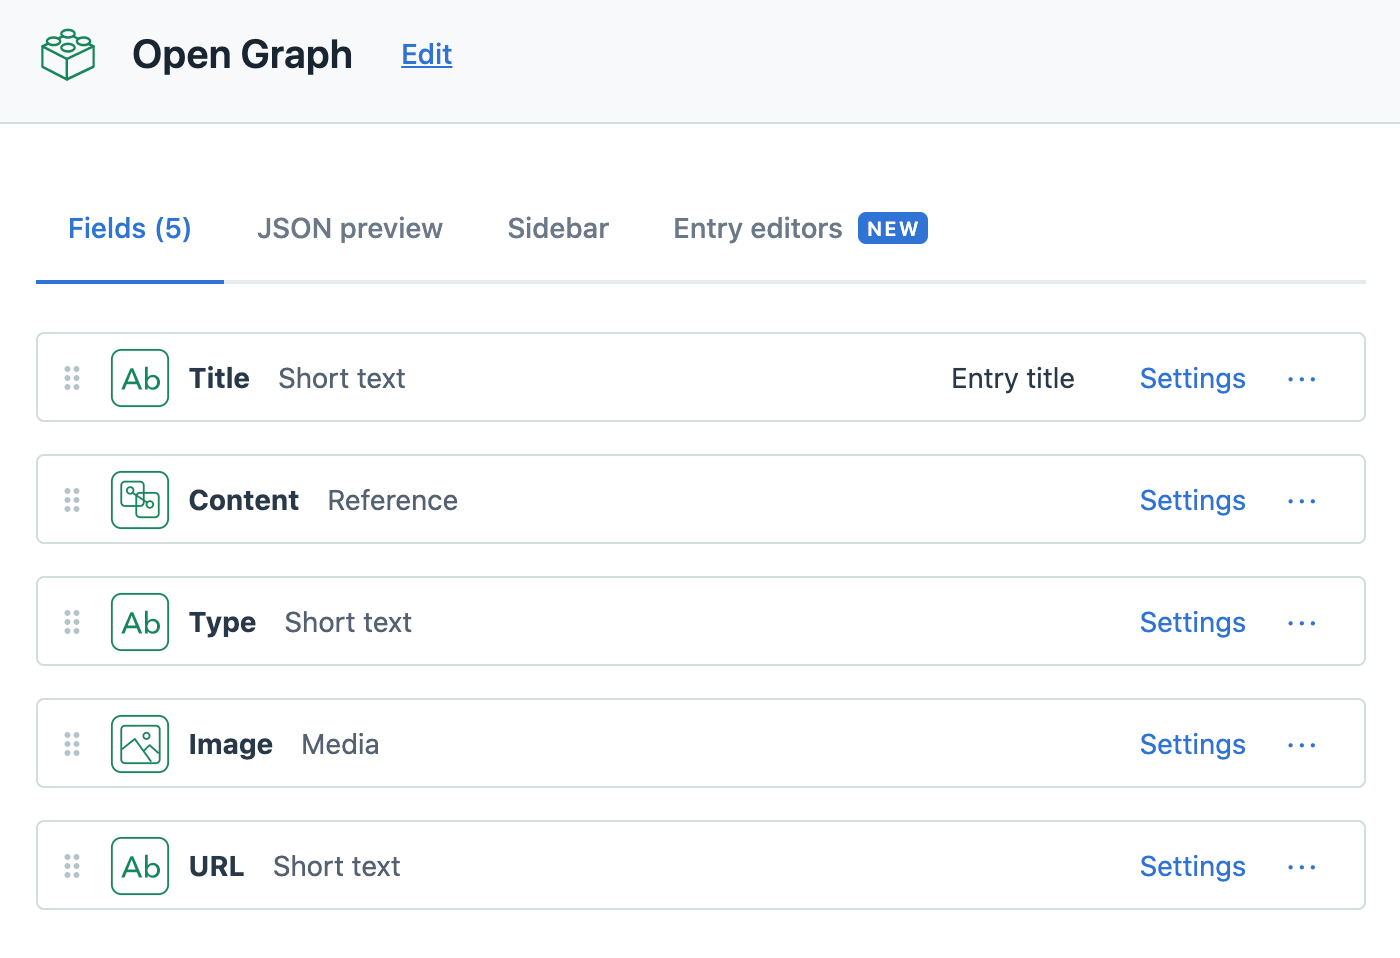1400x958 pixels.
Task: Open Settings for the Image field
Action: click(1192, 744)
